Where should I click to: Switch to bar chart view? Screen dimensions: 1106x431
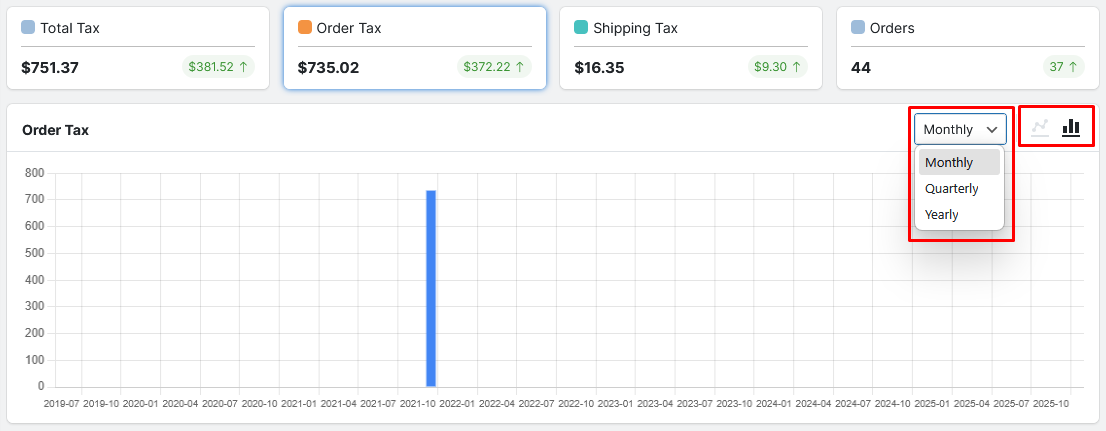coord(1071,127)
